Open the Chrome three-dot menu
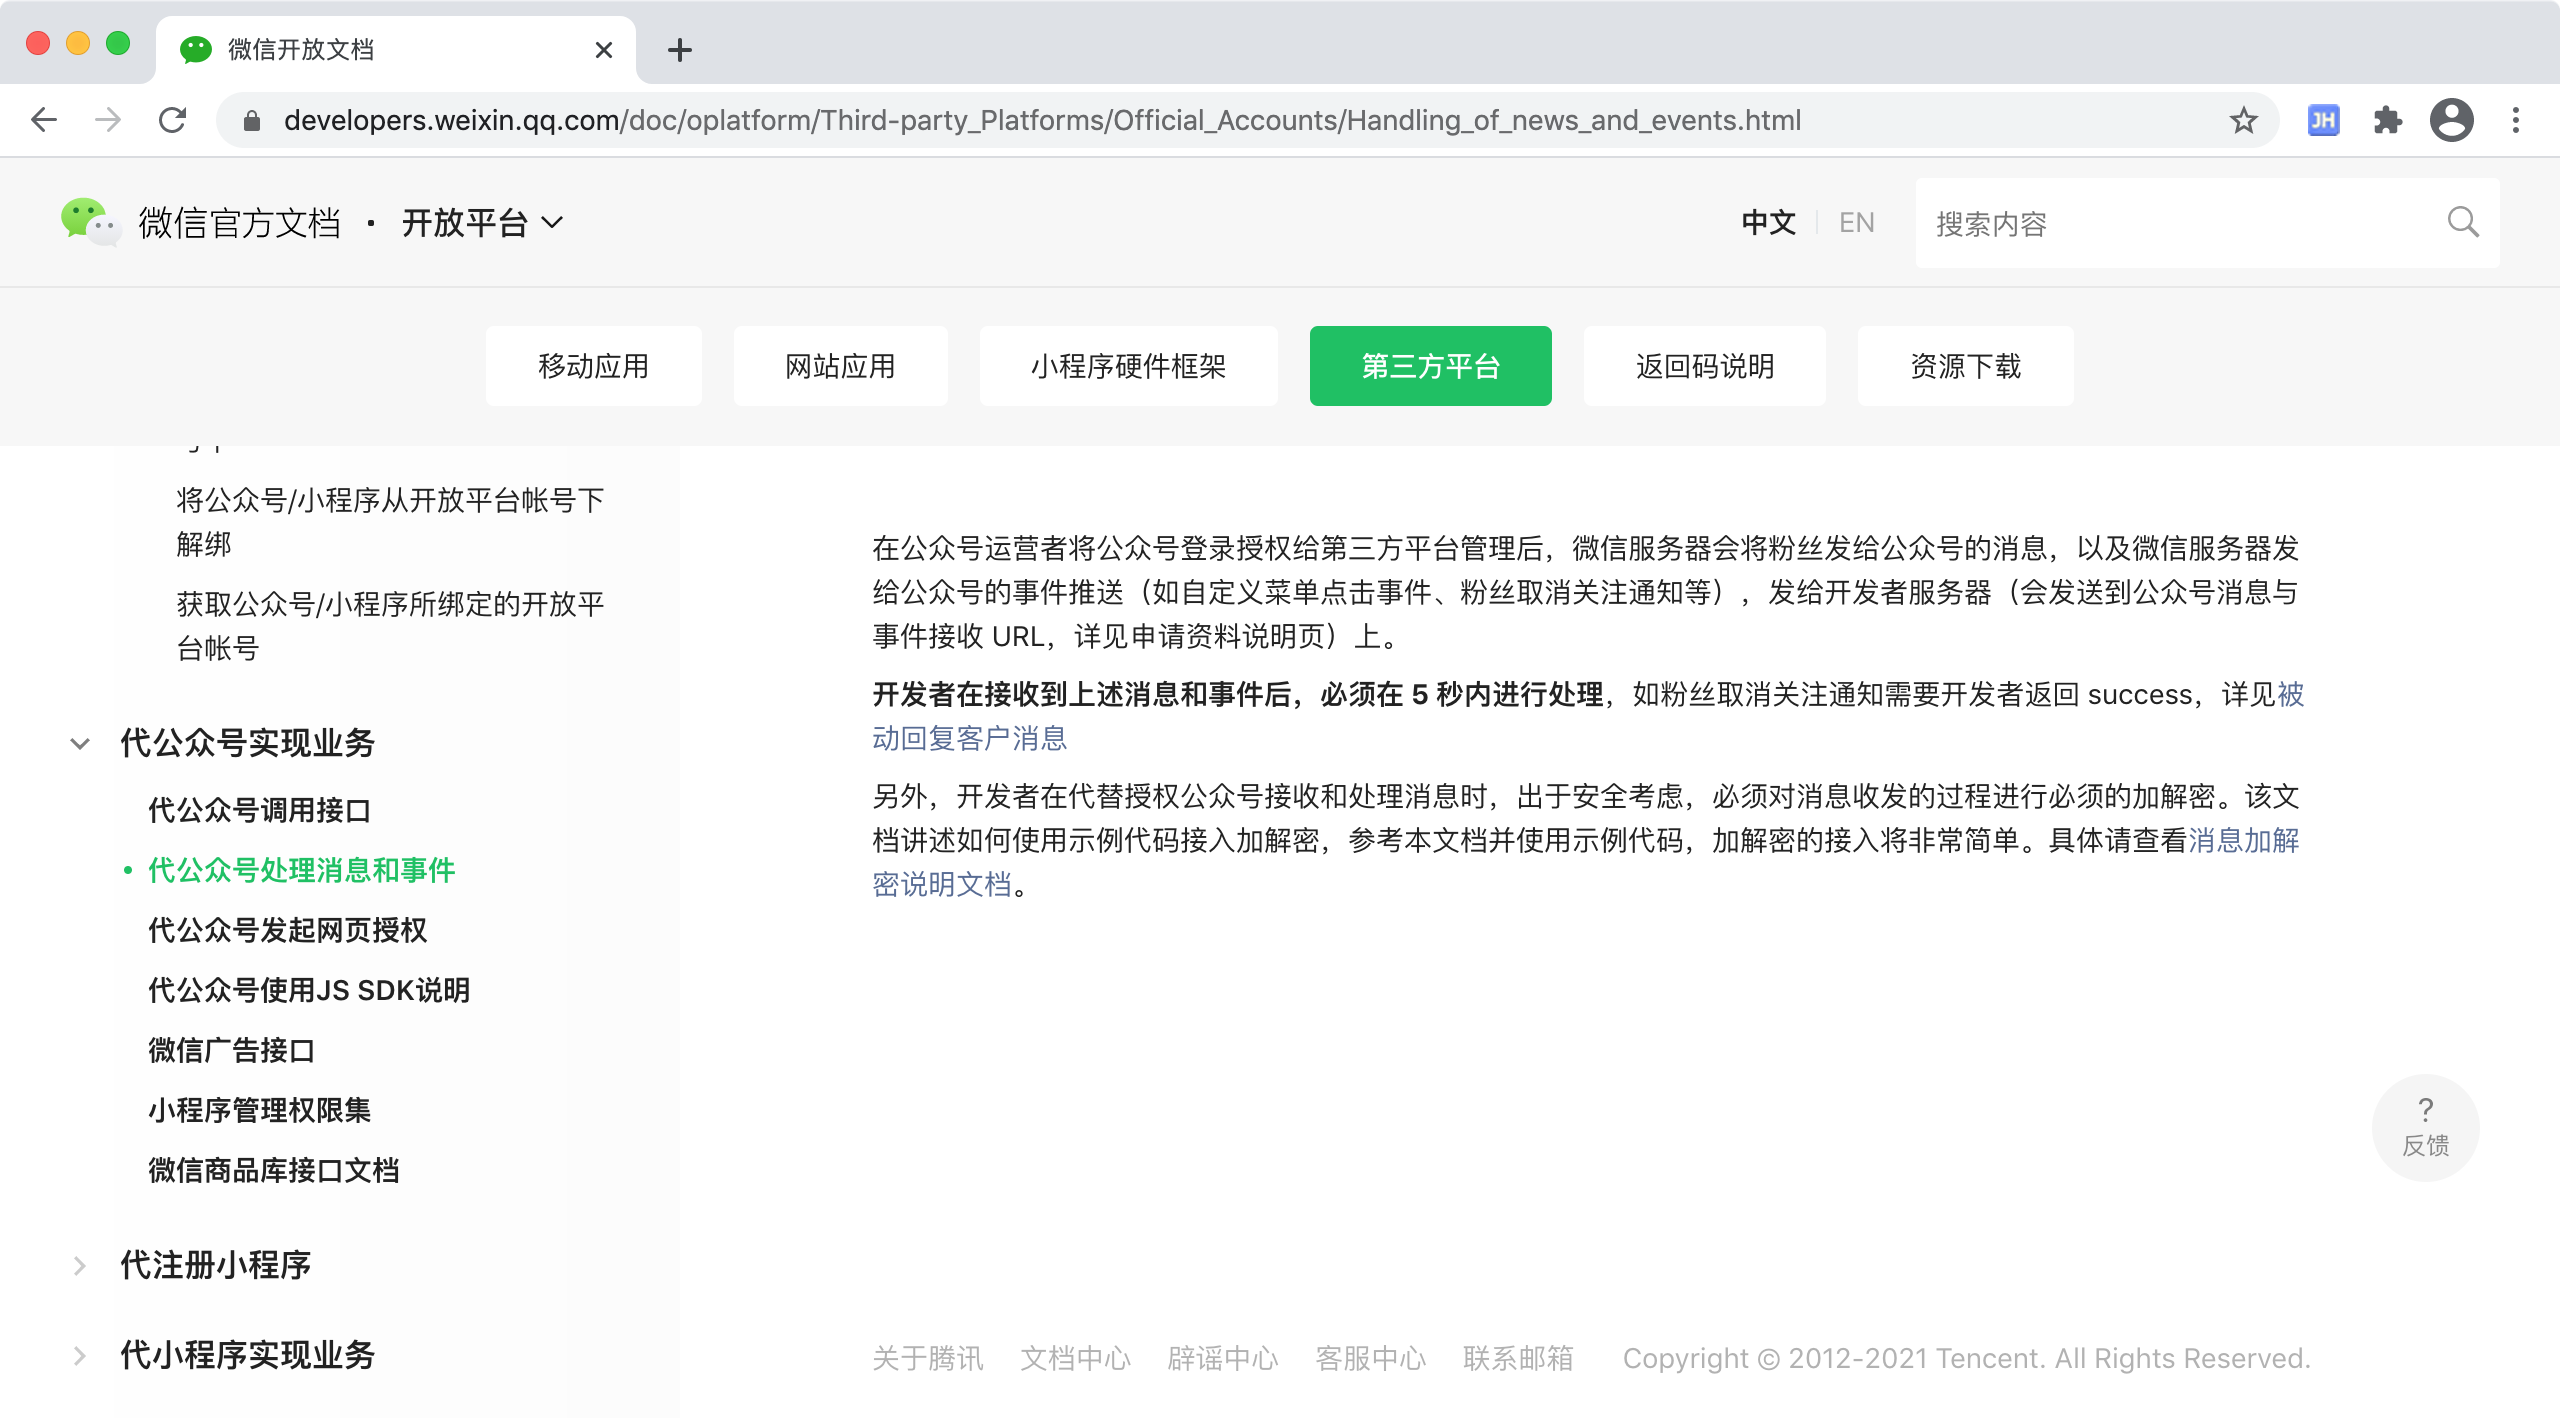The image size is (2560, 1418). pos(2516,121)
